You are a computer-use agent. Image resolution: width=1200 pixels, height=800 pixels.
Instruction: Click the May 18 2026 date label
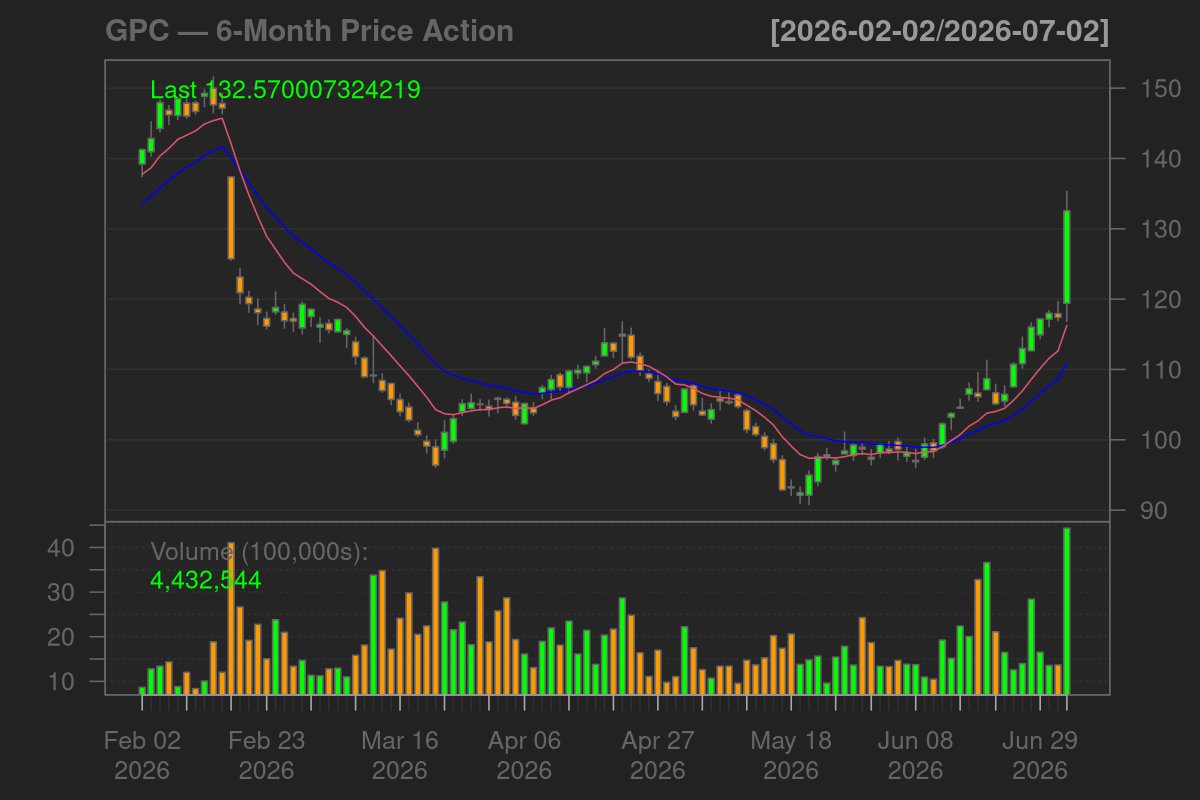pos(790,756)
